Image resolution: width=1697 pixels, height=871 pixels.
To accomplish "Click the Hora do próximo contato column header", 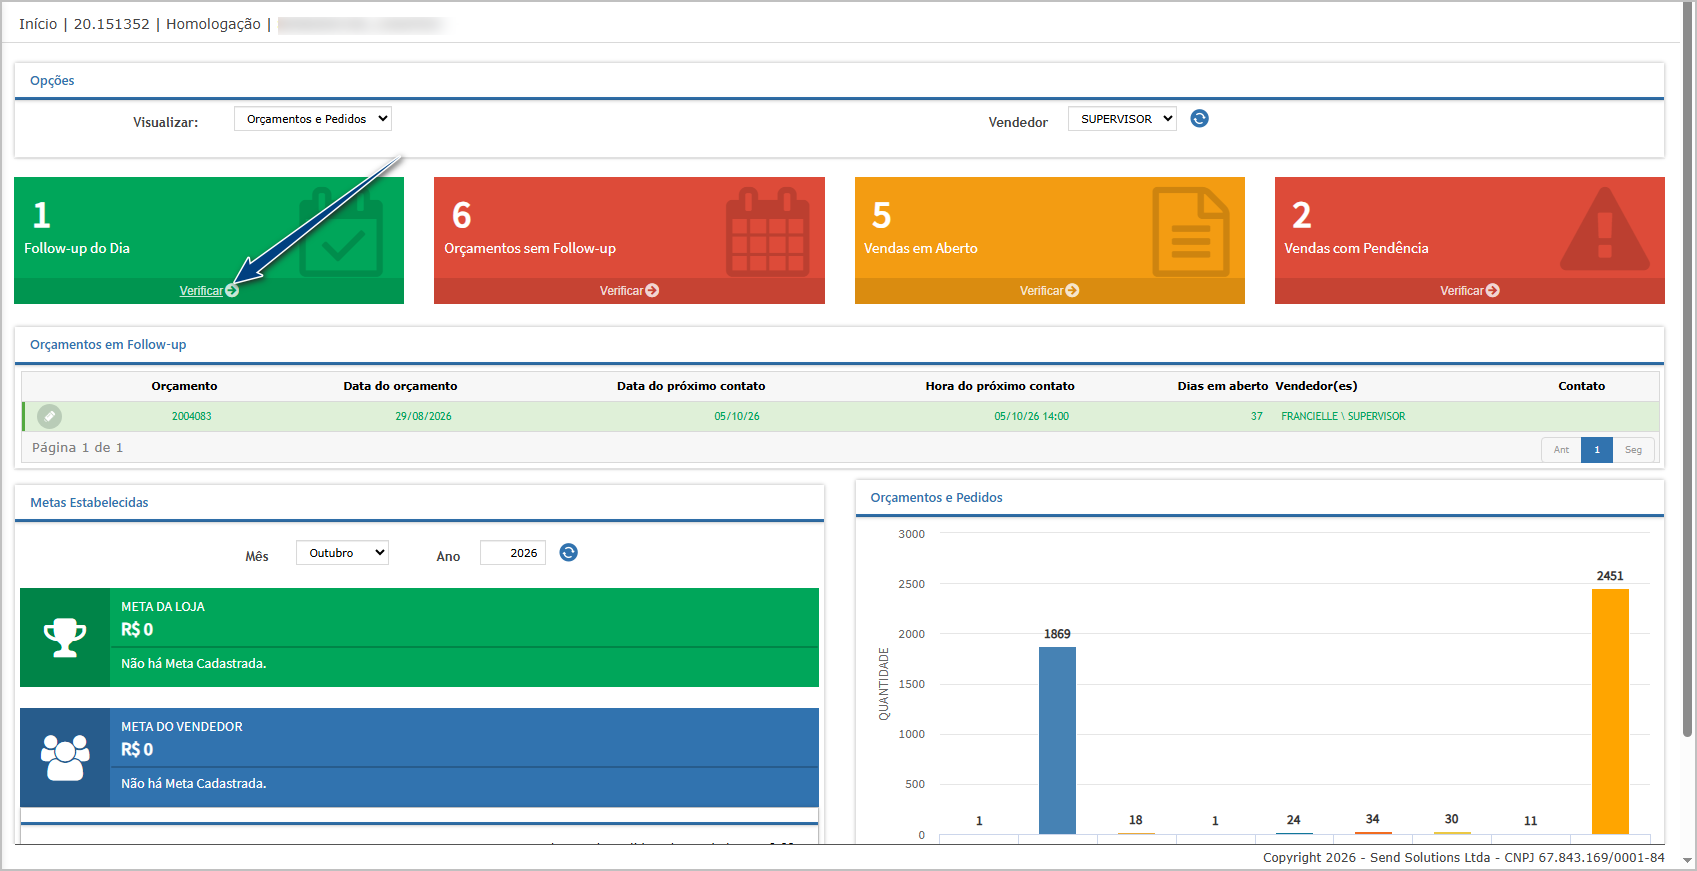I will coord(1000,386).
